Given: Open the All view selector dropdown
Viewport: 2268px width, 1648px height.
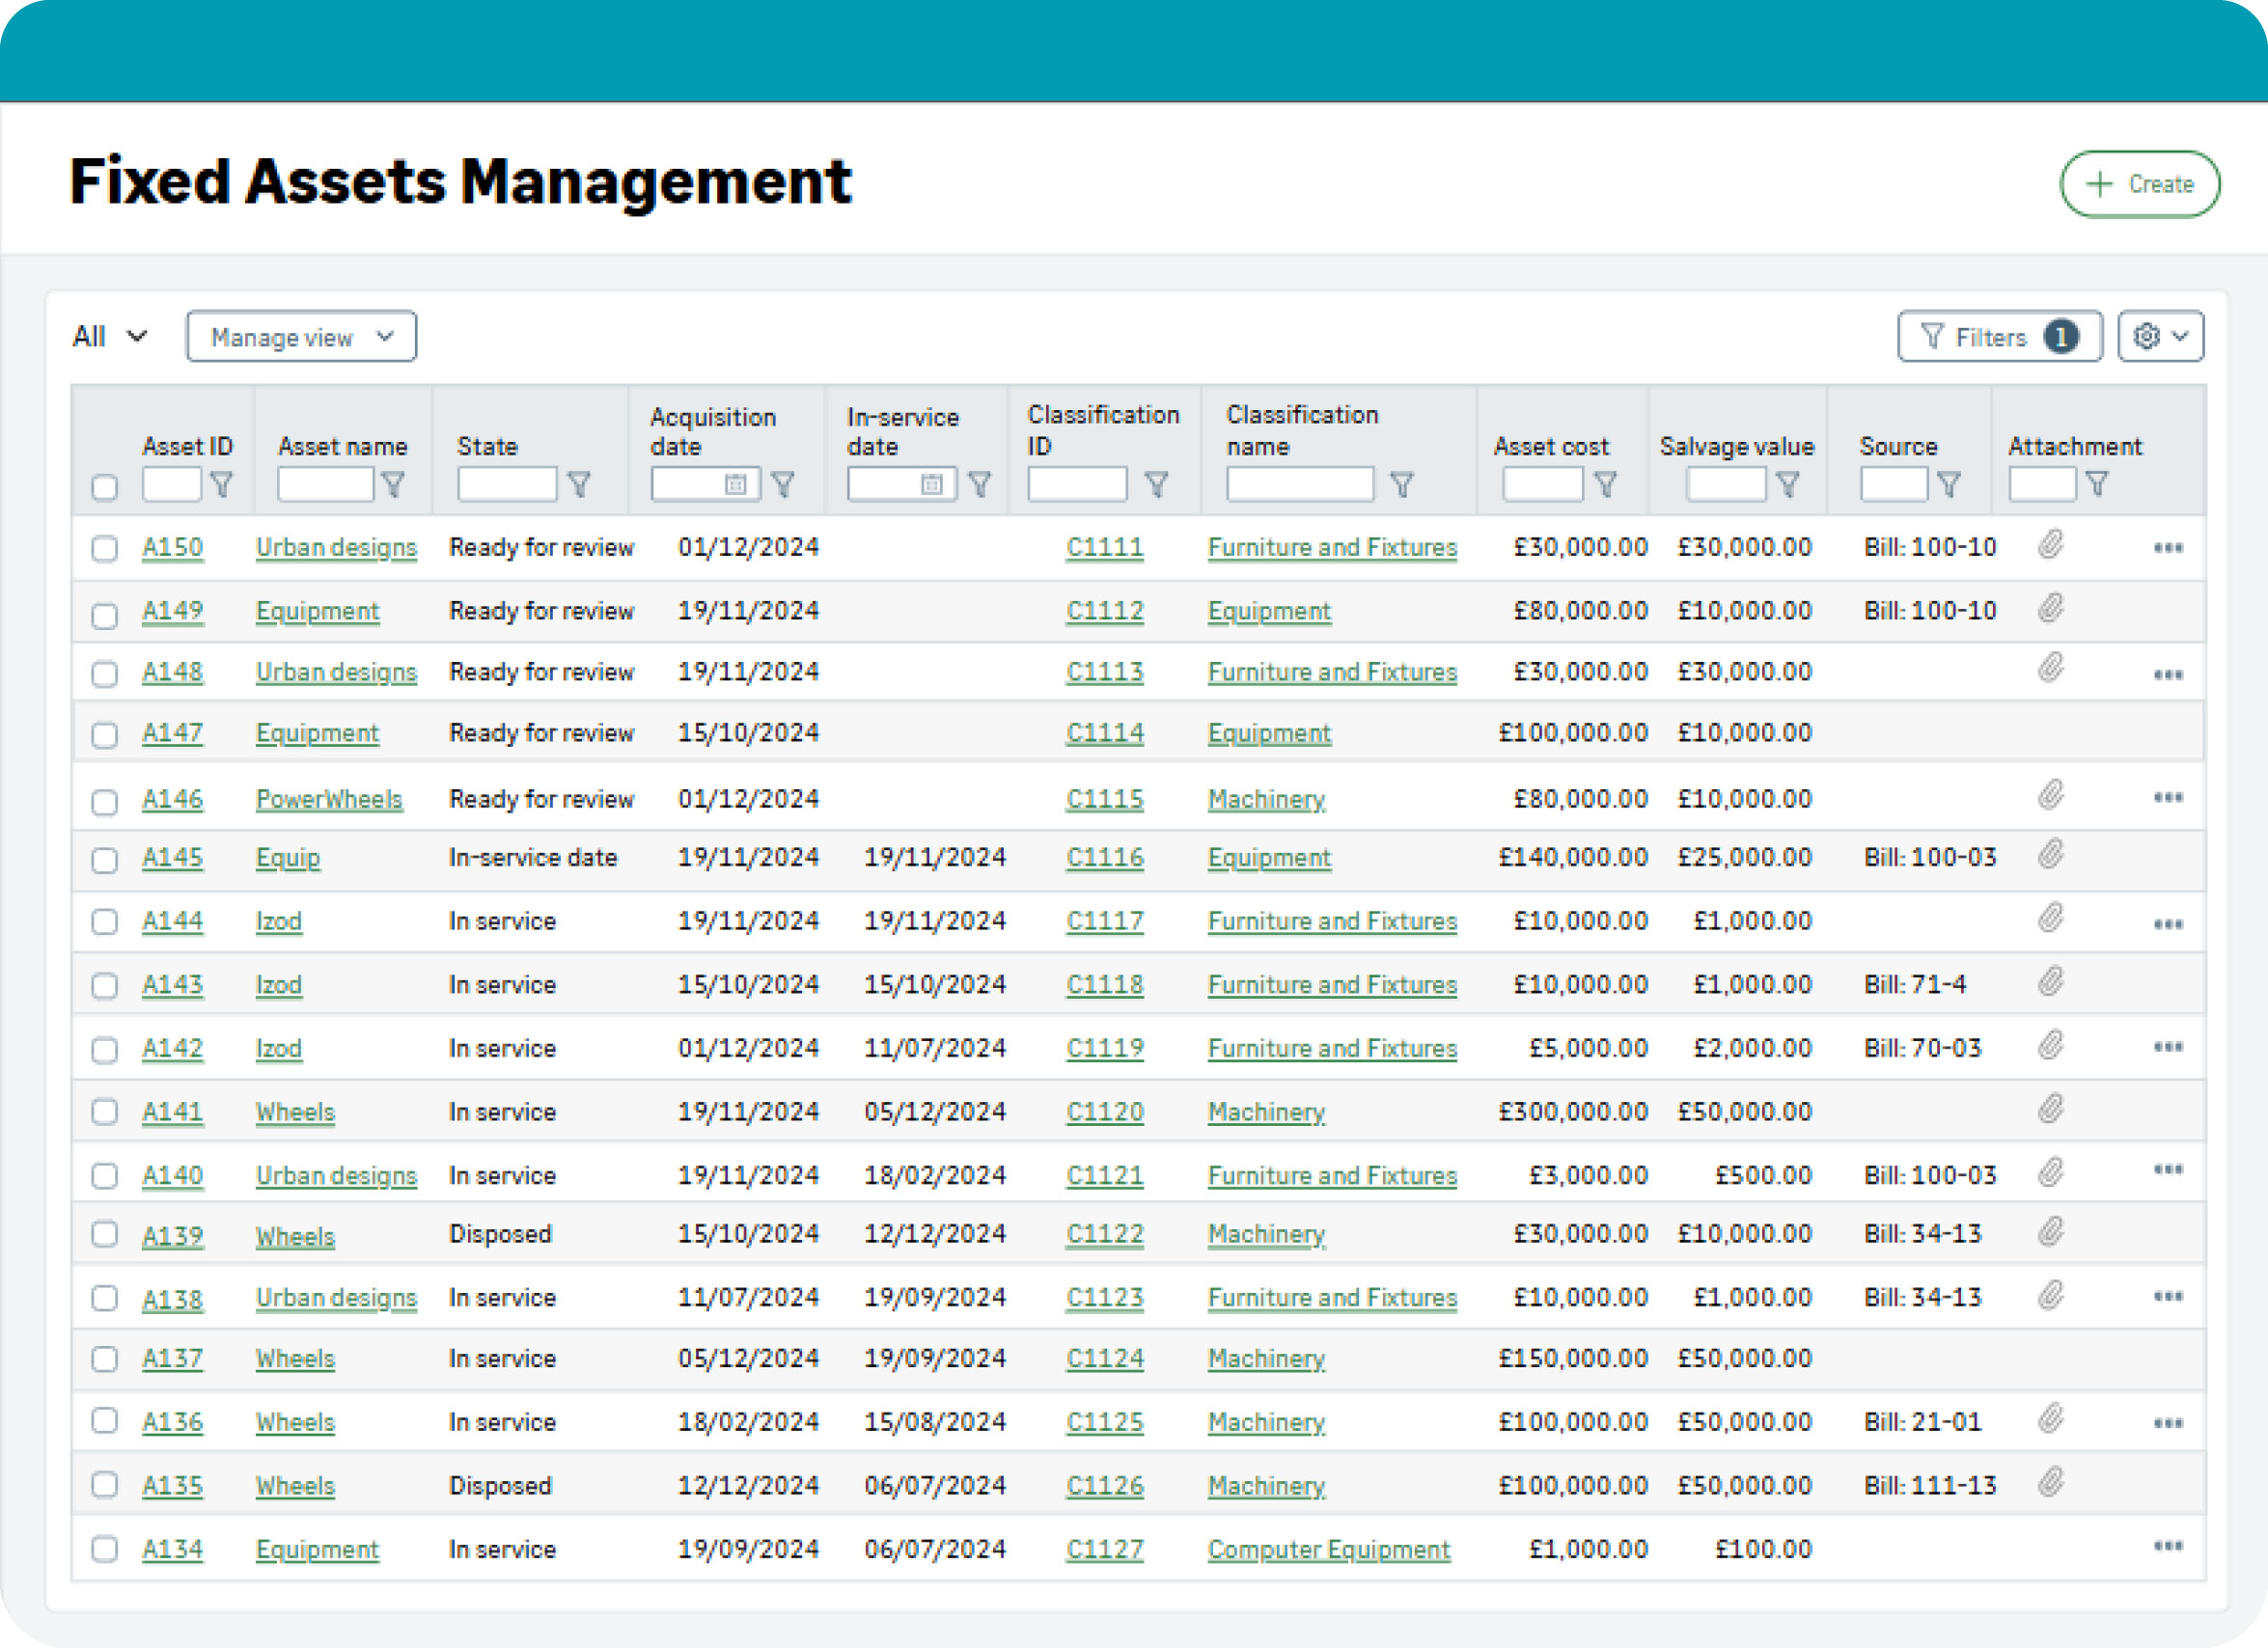Looking at the screenshot, I should pyautogui.click(x=109, y=337).
